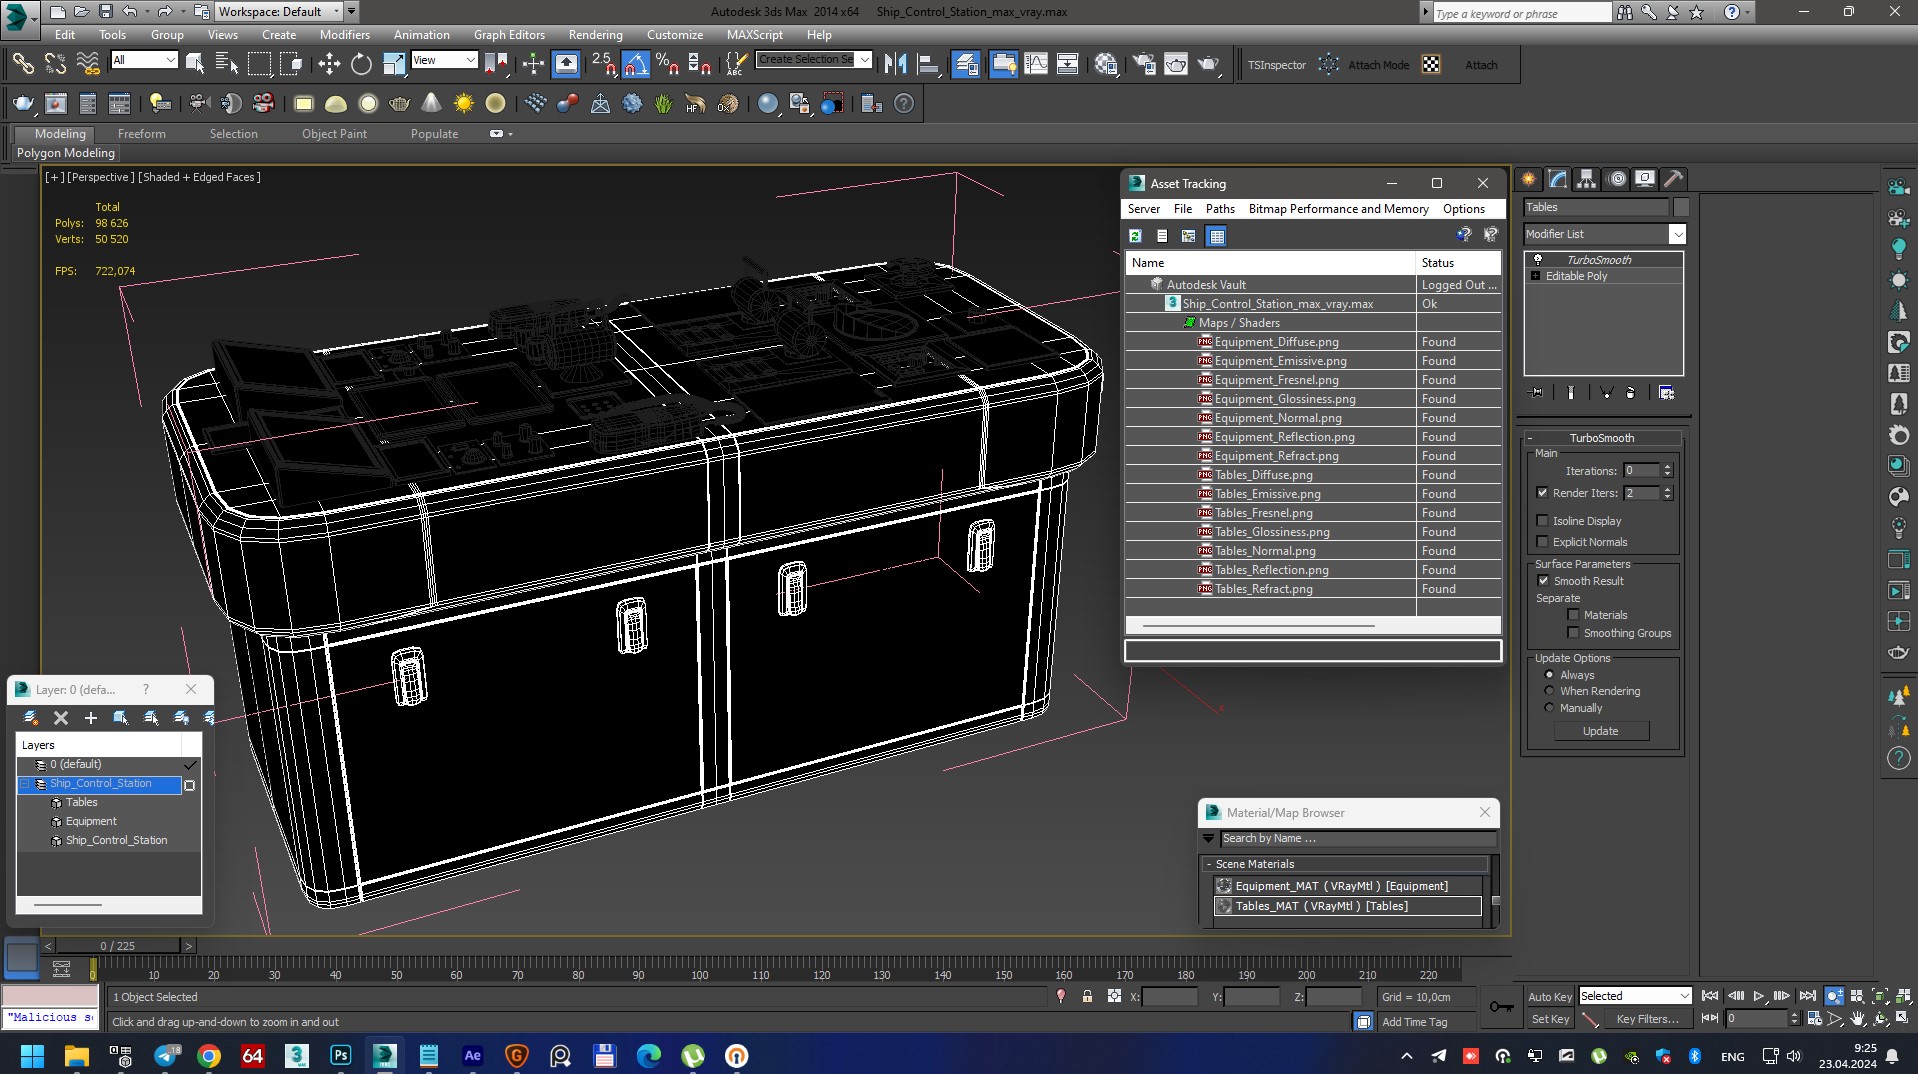The width and height of the screenshot is (1918, 1074).
Task: Enable Separate by Smoothing Groups checkbox
Action: coord(1573,633)
